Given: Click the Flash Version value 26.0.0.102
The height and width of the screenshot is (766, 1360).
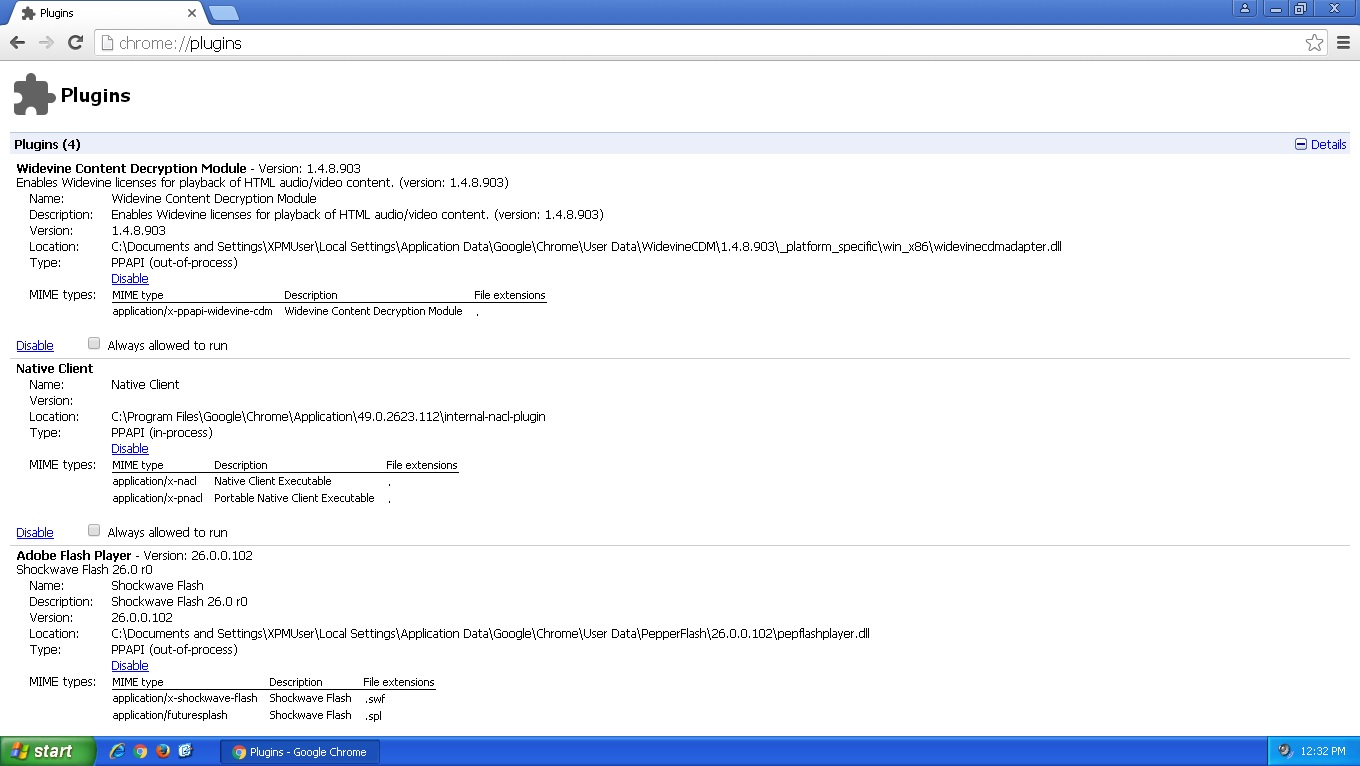Looking at the screenshot, I should pos(142,618).
